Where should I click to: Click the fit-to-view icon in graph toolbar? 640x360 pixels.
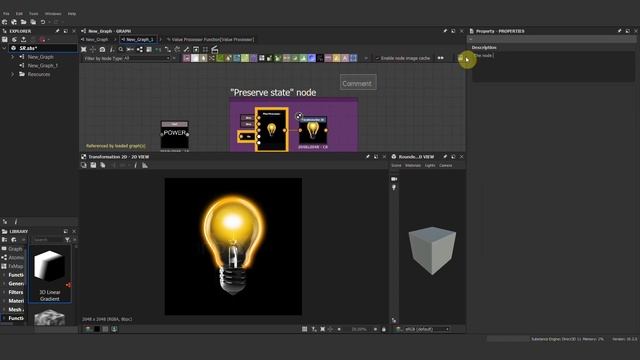click(84, 49)
